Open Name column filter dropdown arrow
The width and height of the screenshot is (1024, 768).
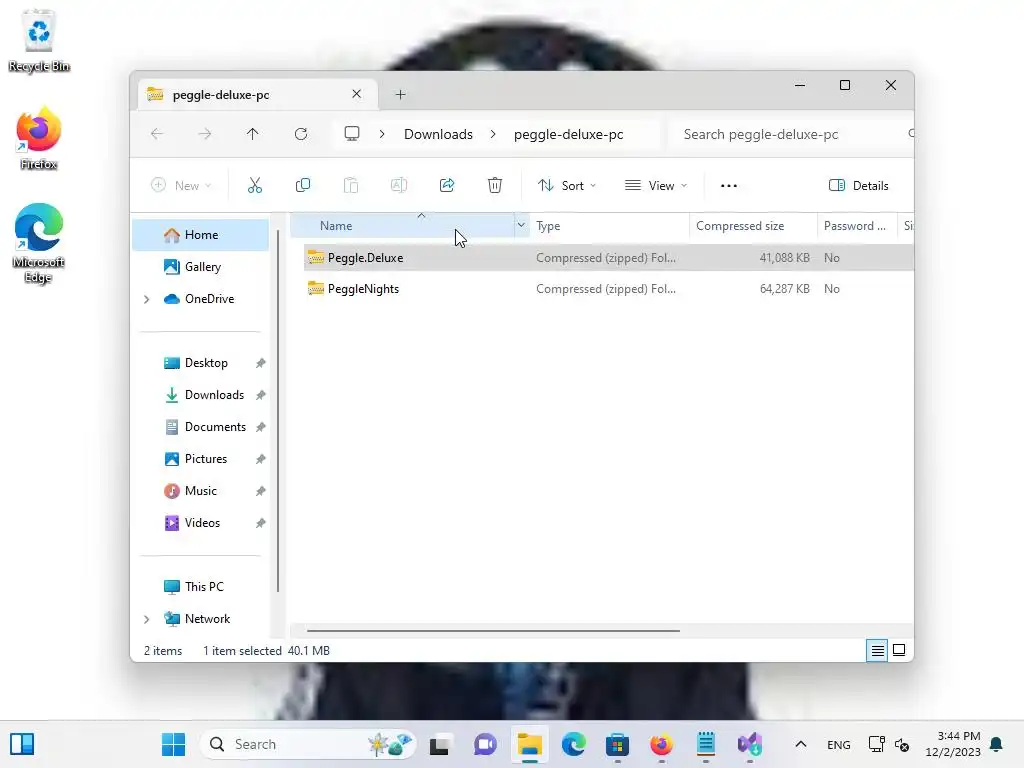[x=521, y=225]
